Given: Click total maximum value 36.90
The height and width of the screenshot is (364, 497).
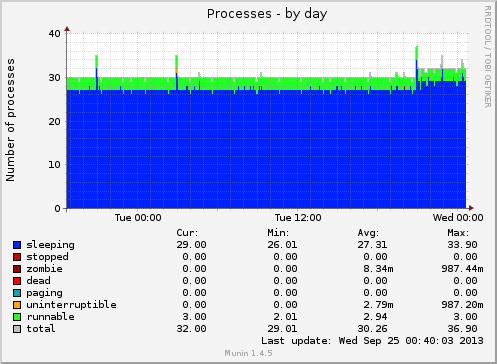Looking at the screenshot, I should [x=462, y=329].
